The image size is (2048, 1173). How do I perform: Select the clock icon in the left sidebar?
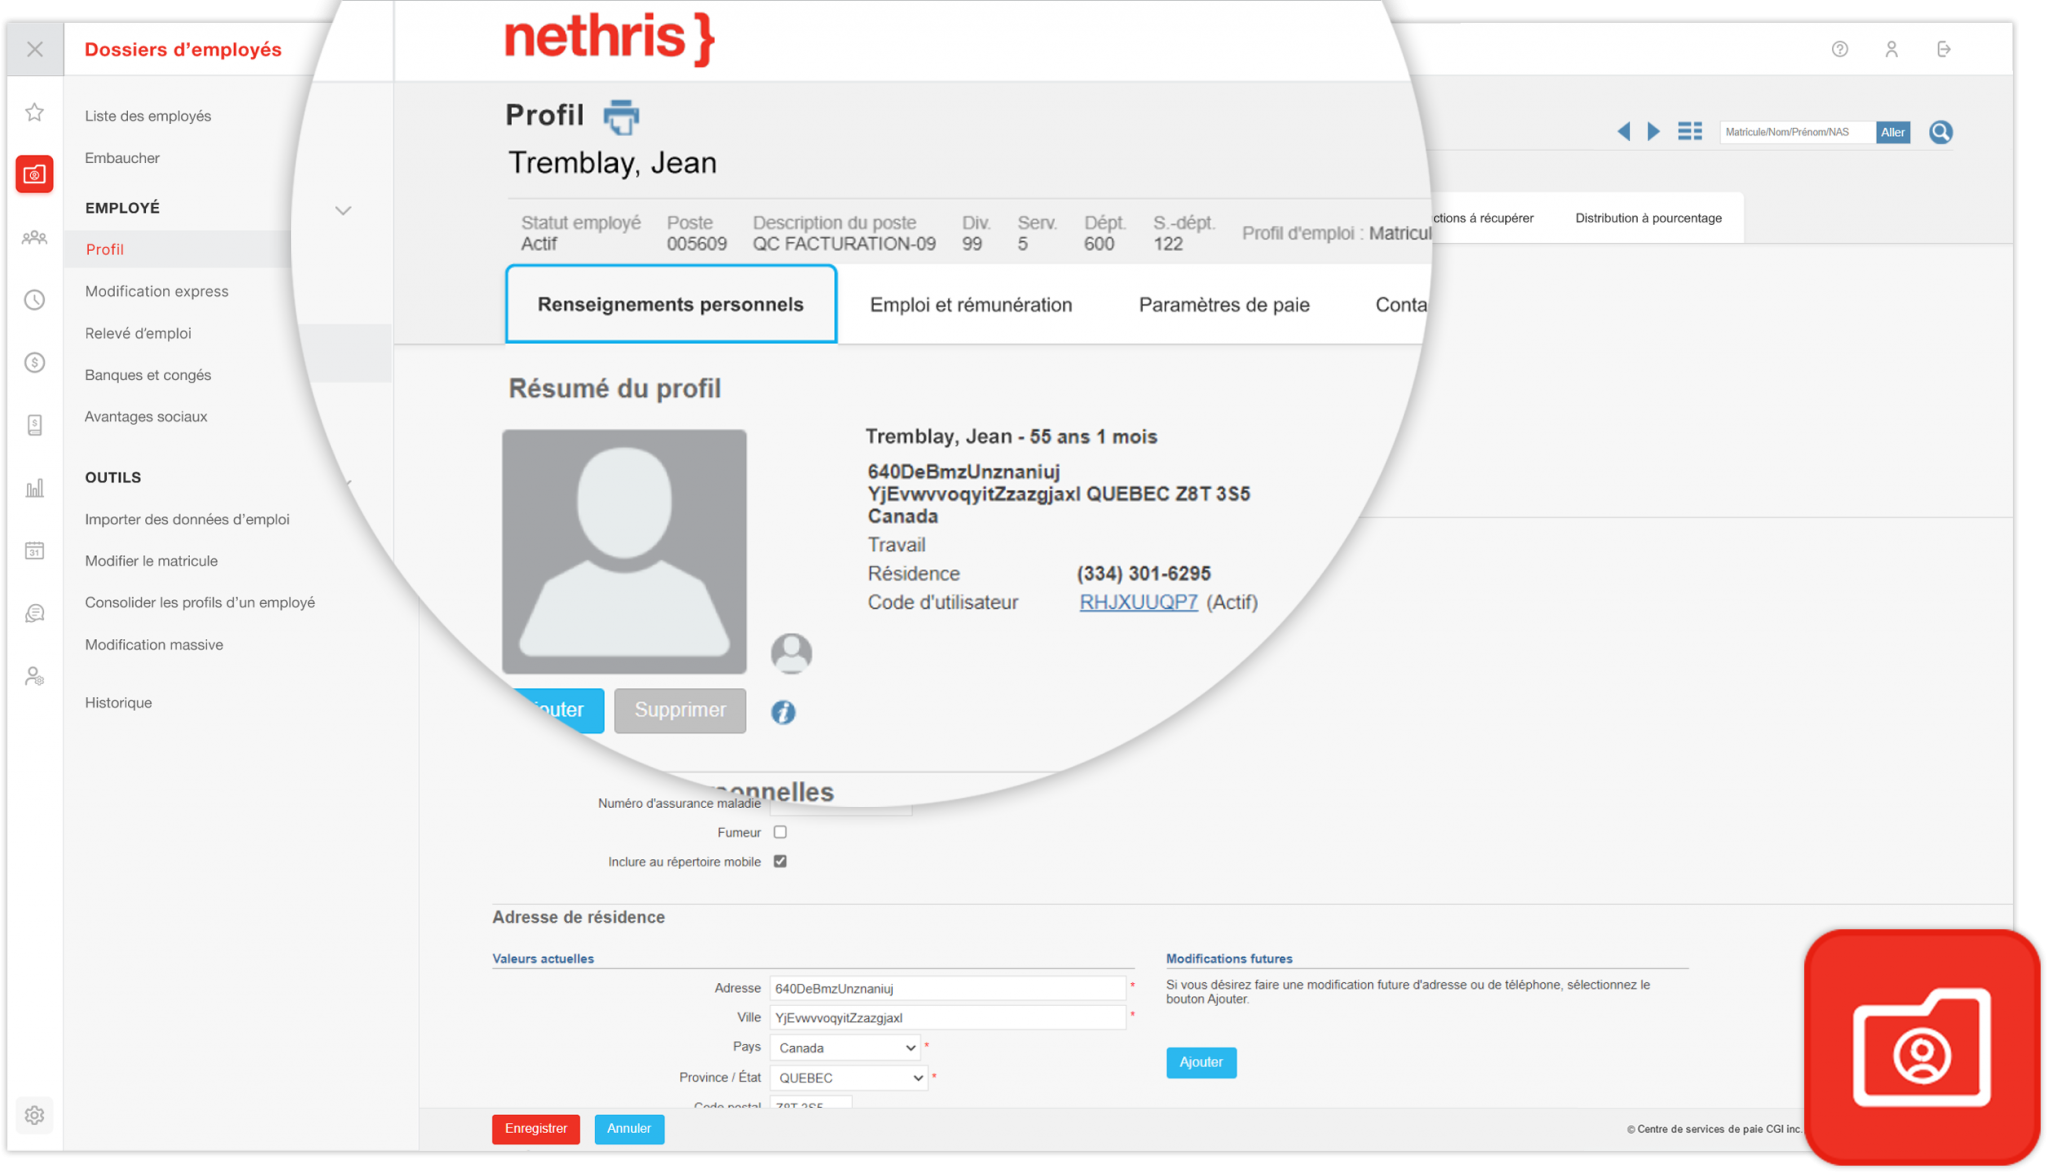tap(35, 299)
